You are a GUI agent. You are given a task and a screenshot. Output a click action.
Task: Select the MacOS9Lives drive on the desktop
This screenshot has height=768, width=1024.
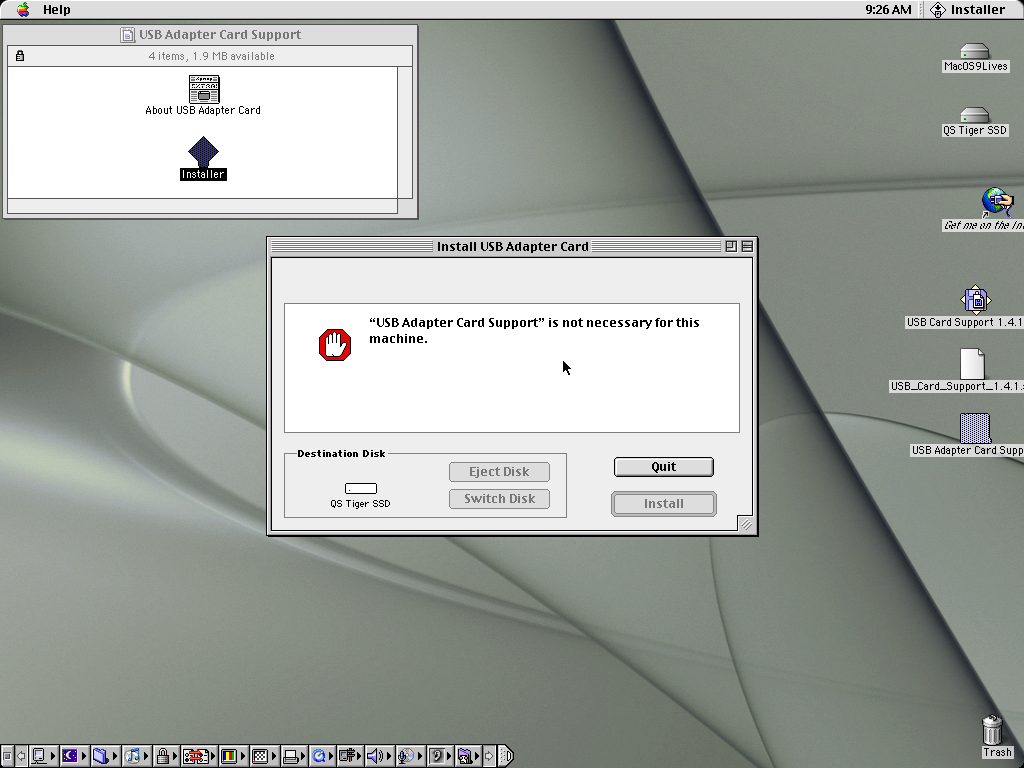[975, 57]
